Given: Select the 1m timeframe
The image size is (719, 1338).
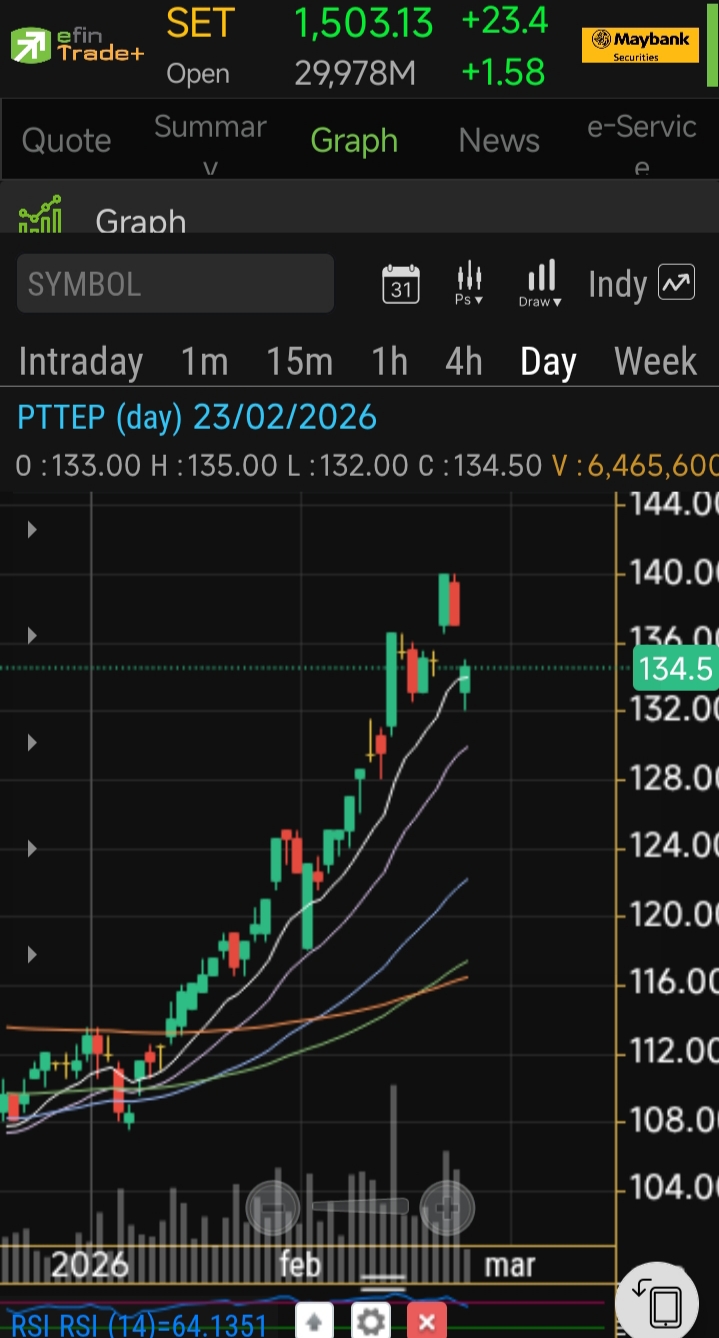Looking at the screenshot, I should click(205, 361).
